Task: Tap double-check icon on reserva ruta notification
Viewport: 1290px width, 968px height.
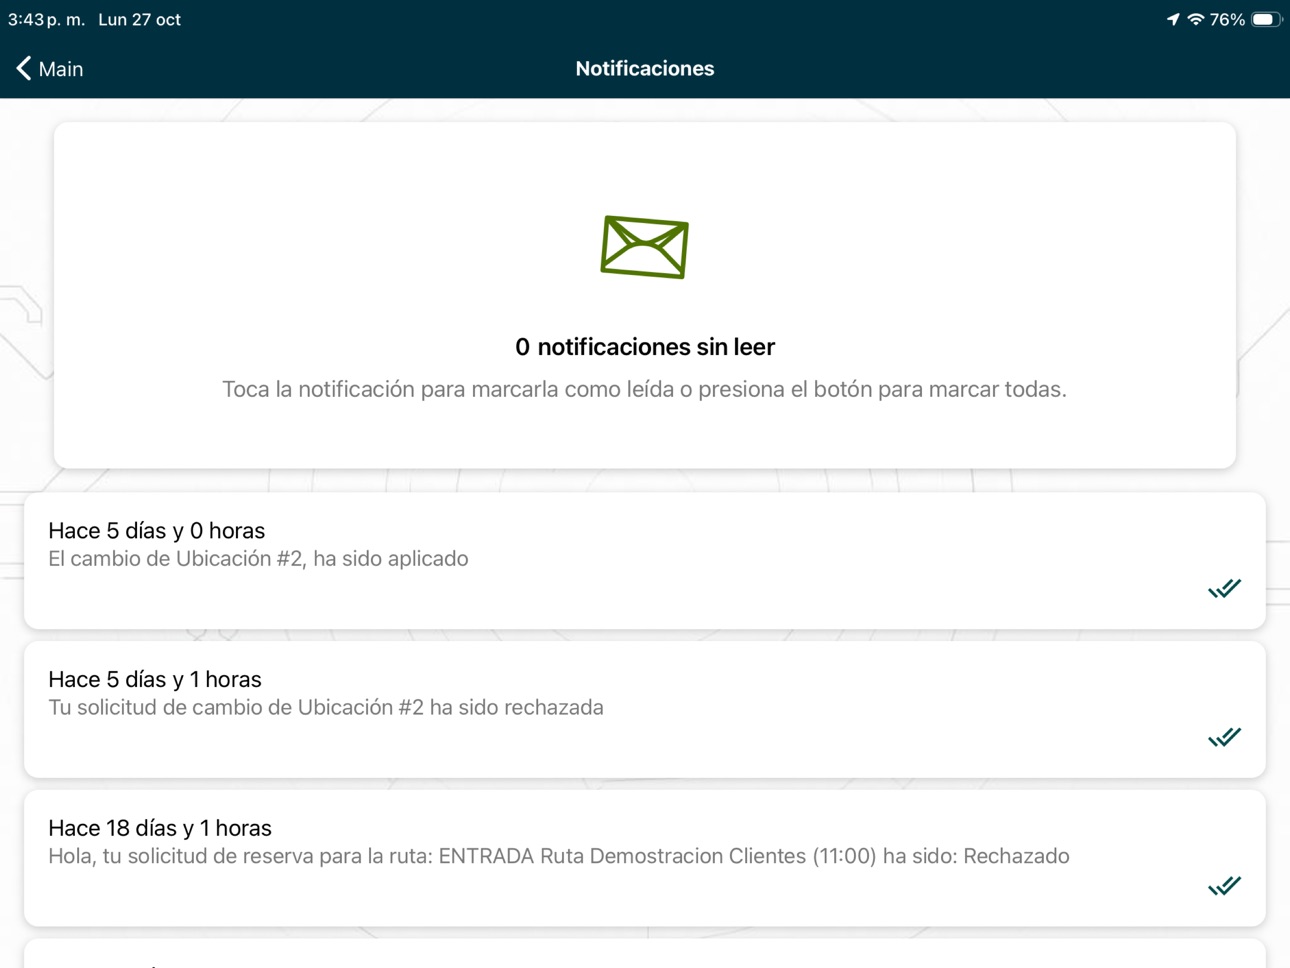Action: pyautogui.click(x=1224, y=886)
